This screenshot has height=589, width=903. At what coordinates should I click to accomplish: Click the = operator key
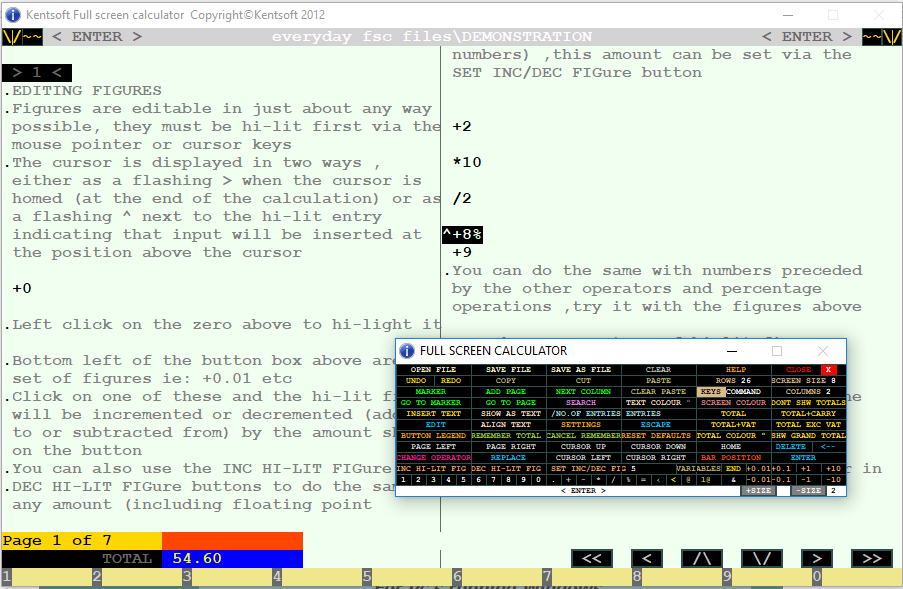coord(644,480)
